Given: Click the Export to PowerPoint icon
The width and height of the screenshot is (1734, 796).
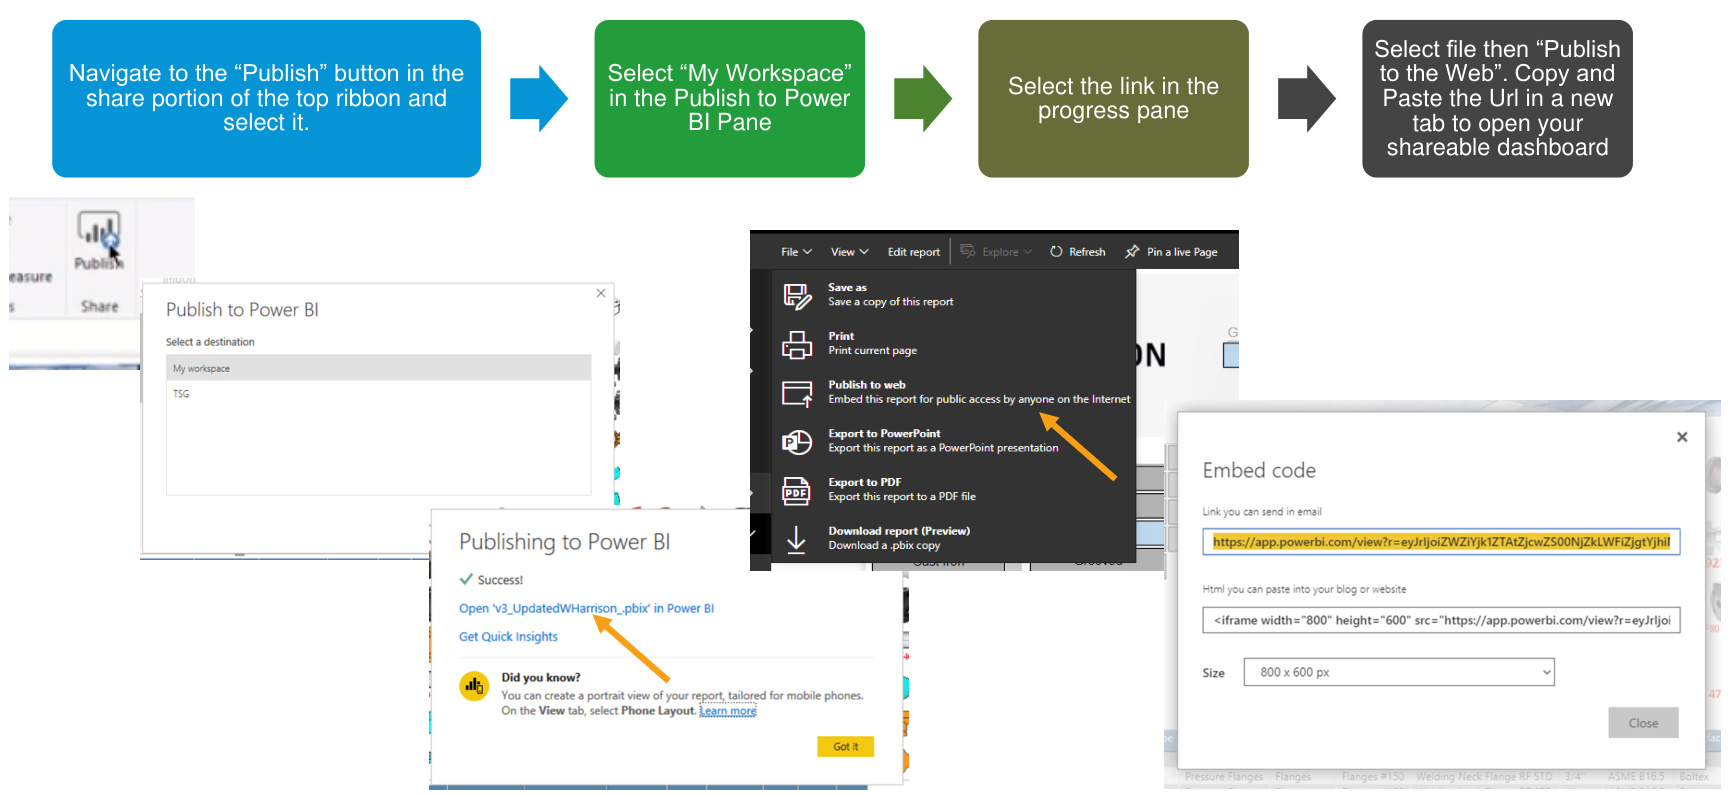Looking at the screenshot, I should pyautogui.click(x=797, y=441).
